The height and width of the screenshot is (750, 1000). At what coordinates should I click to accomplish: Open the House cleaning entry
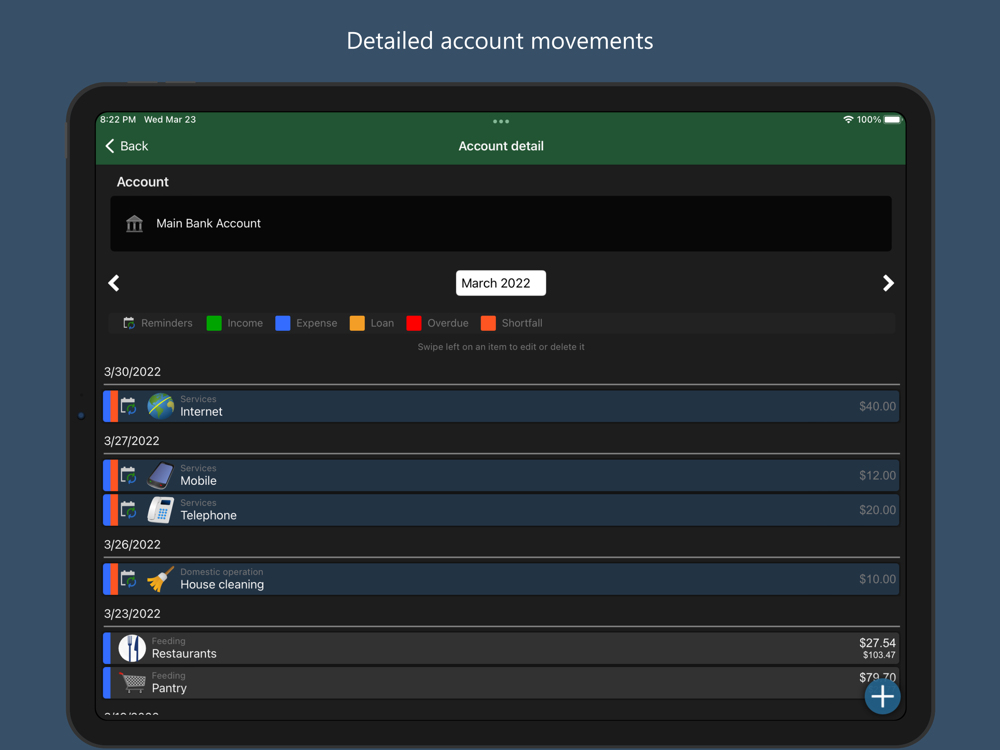tap(501, 579)
